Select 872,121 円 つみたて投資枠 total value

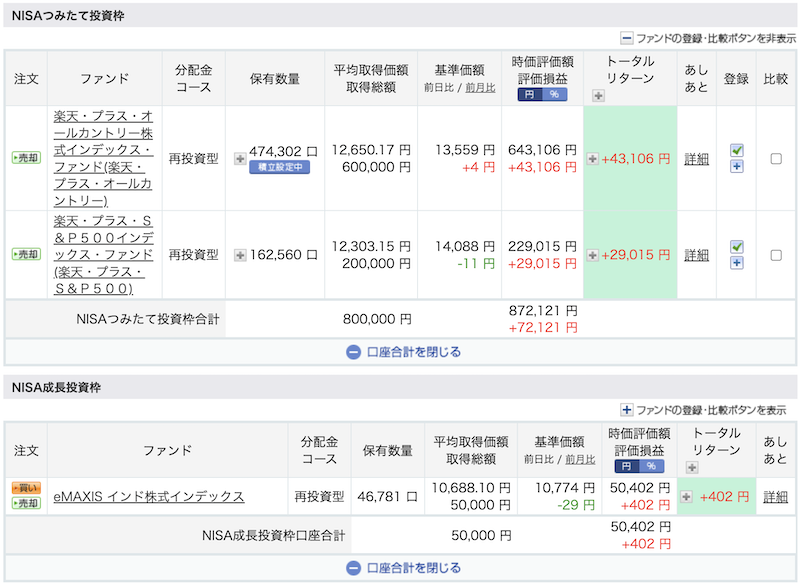(x=543, y=311)
